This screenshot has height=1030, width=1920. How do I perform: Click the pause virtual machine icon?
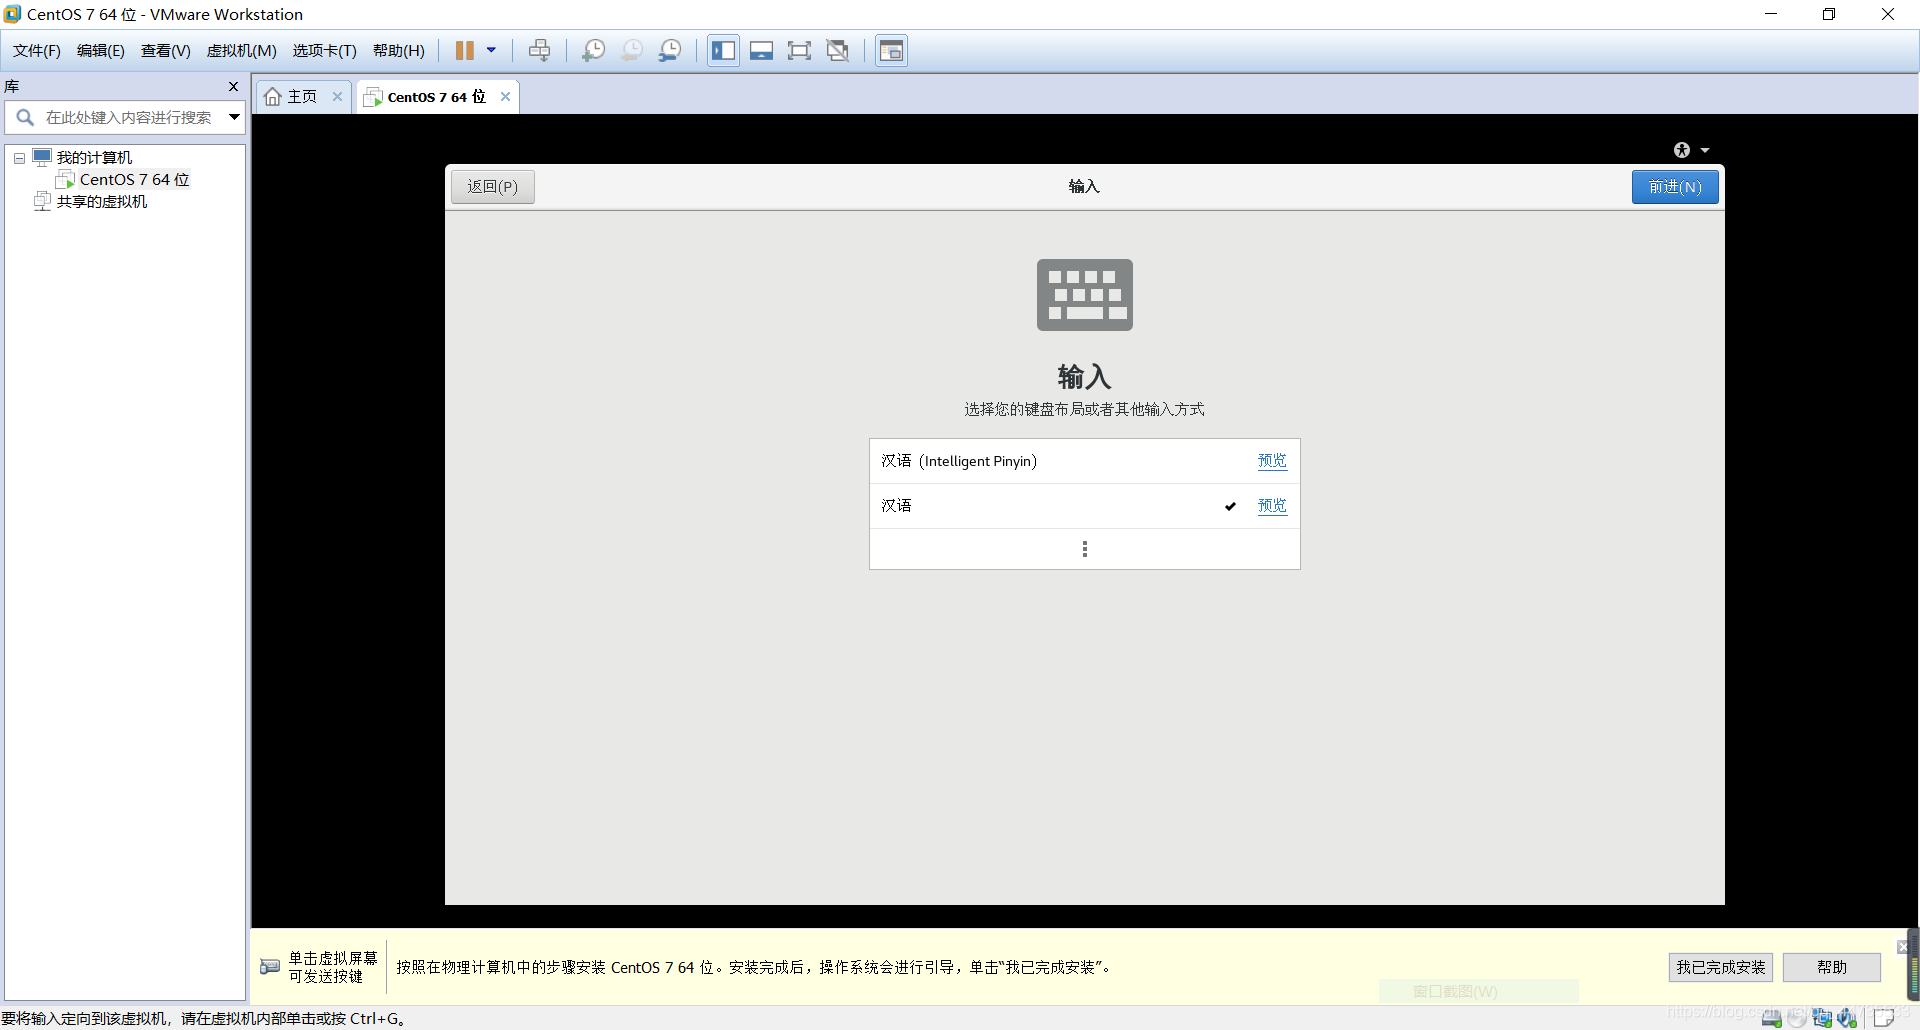[x=465, y=50]
